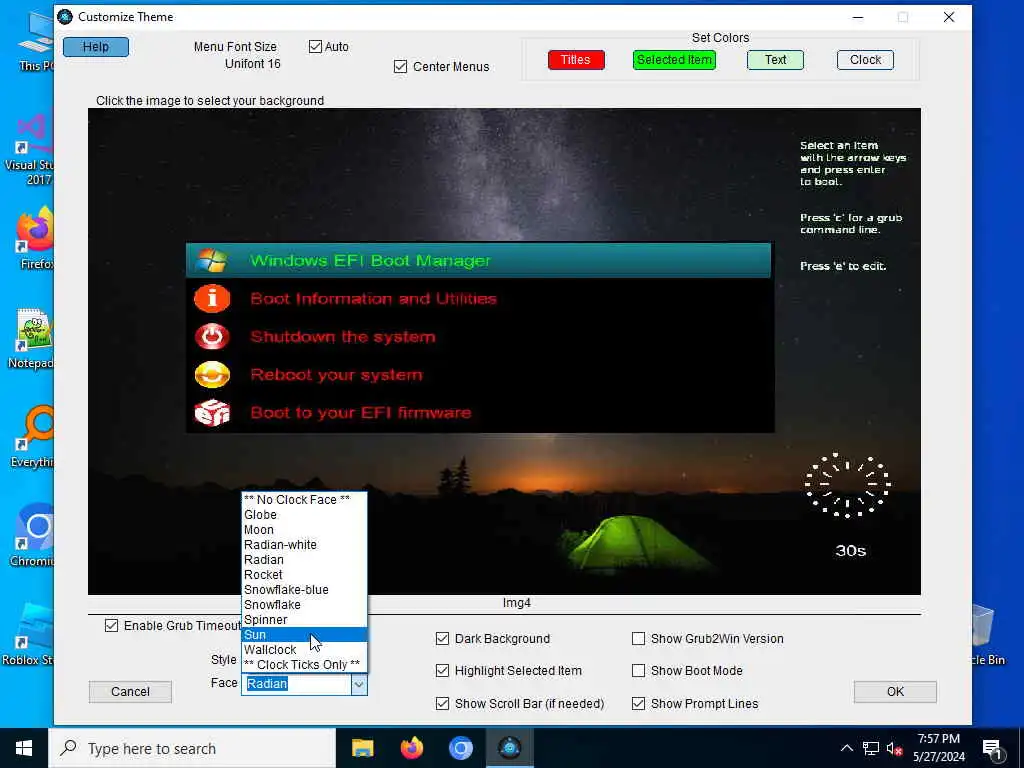Click the Face combo box text field

(x=296, y=684)
